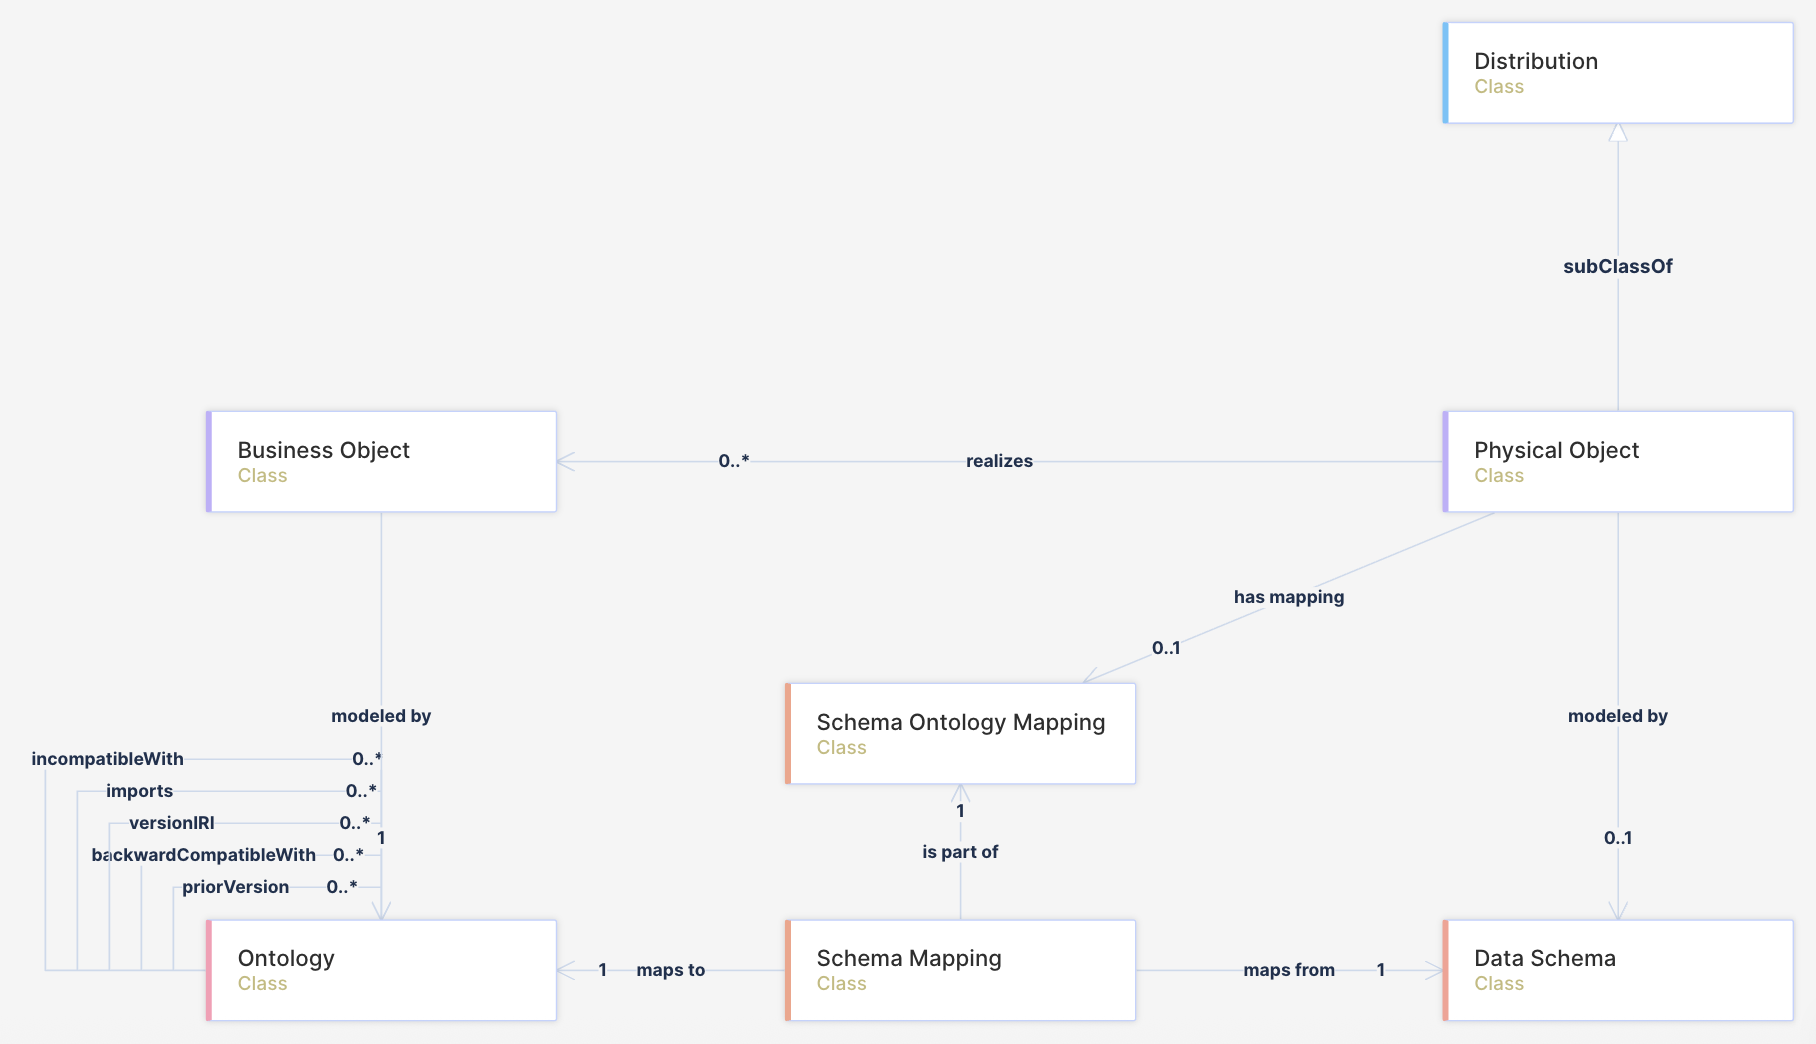Screen dimensions: 1816x1044
Task: Click the priorVersion relation label
Action: tap(235, 887)
